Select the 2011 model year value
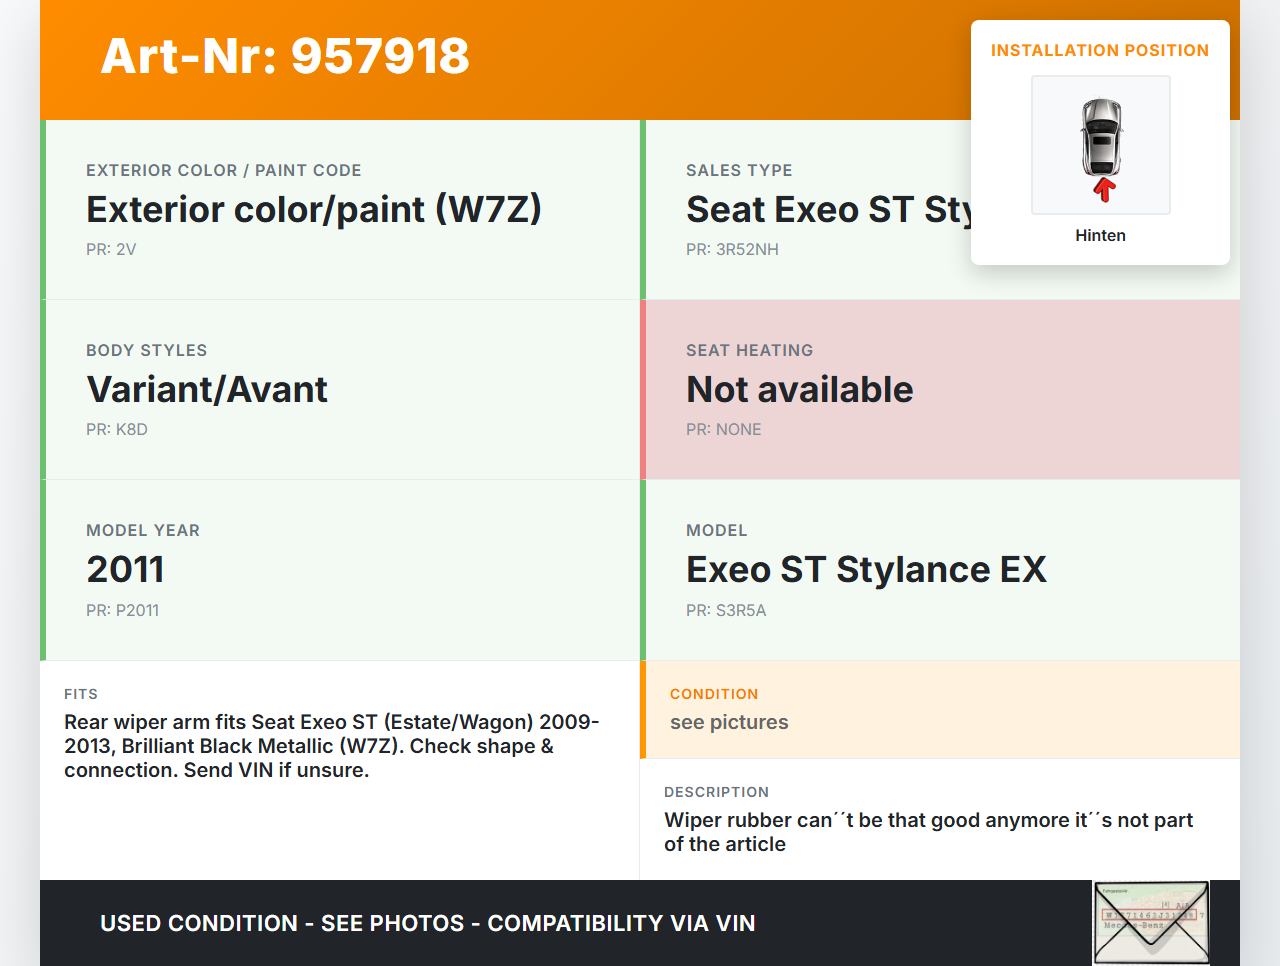The height and width of the screenshot is (966, 1280). (x=125, y=570)
